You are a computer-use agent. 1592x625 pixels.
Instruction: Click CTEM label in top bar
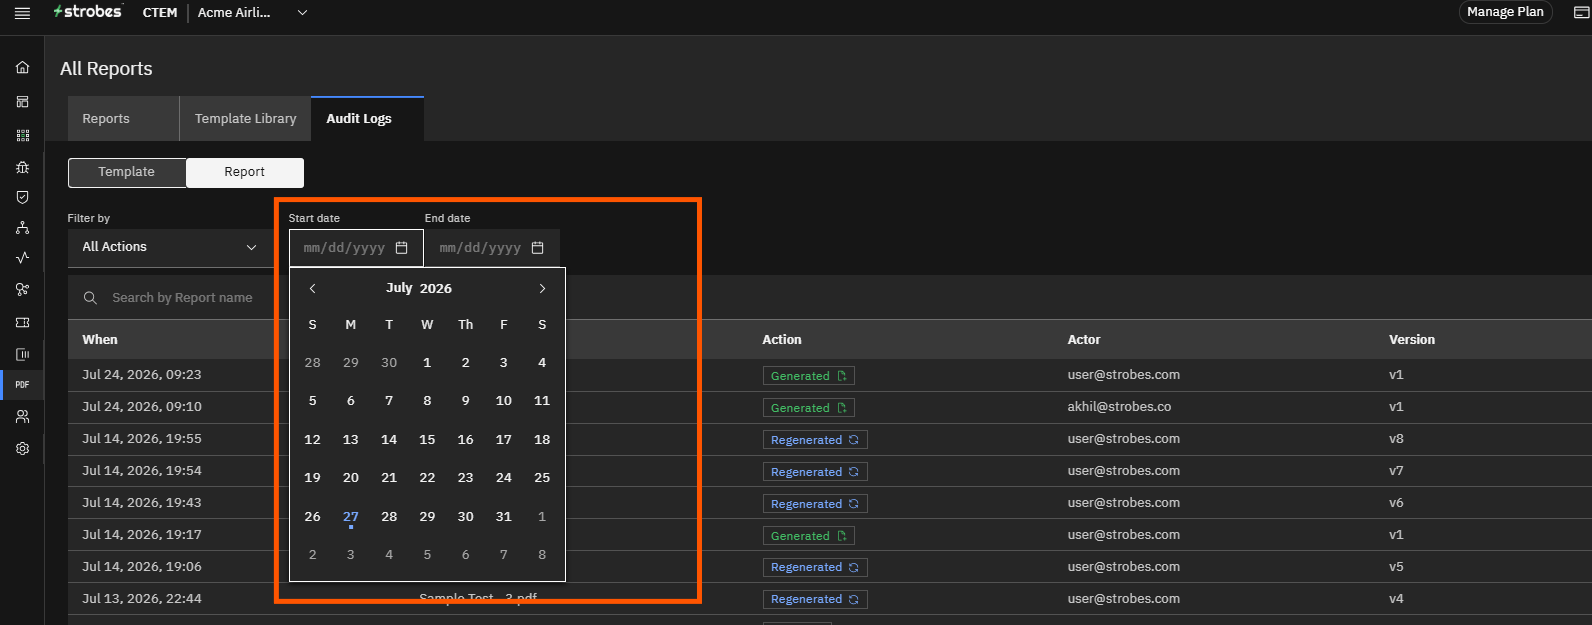(160, 13)
